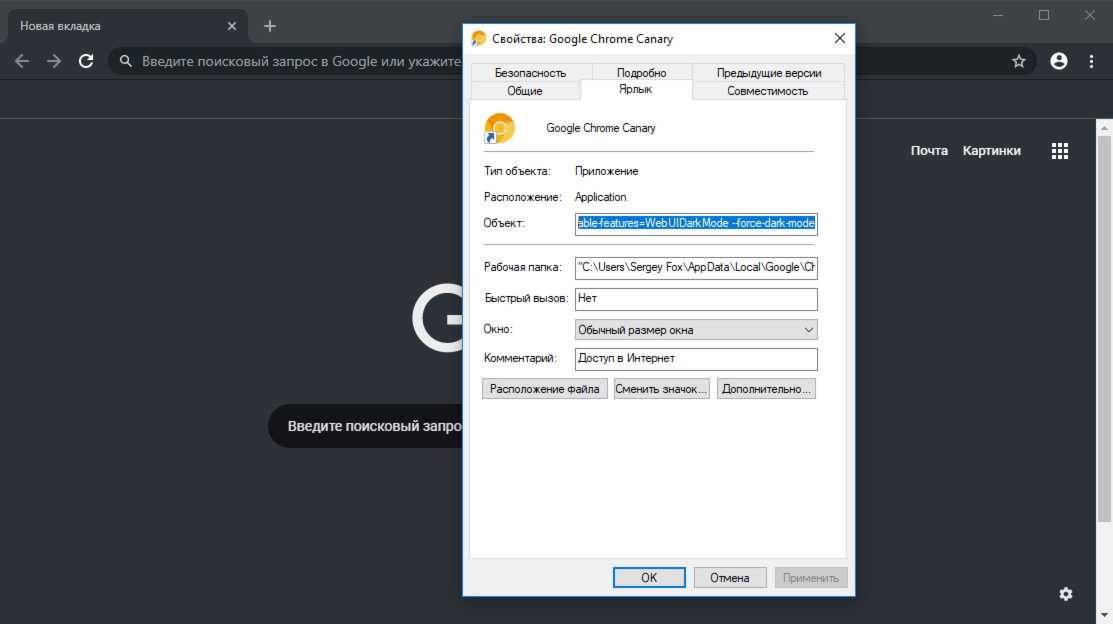Select the Новая вкладка browser tab
Image resolution: width=1113 pixels, height=624 pixels.
[x=128, y=26]
